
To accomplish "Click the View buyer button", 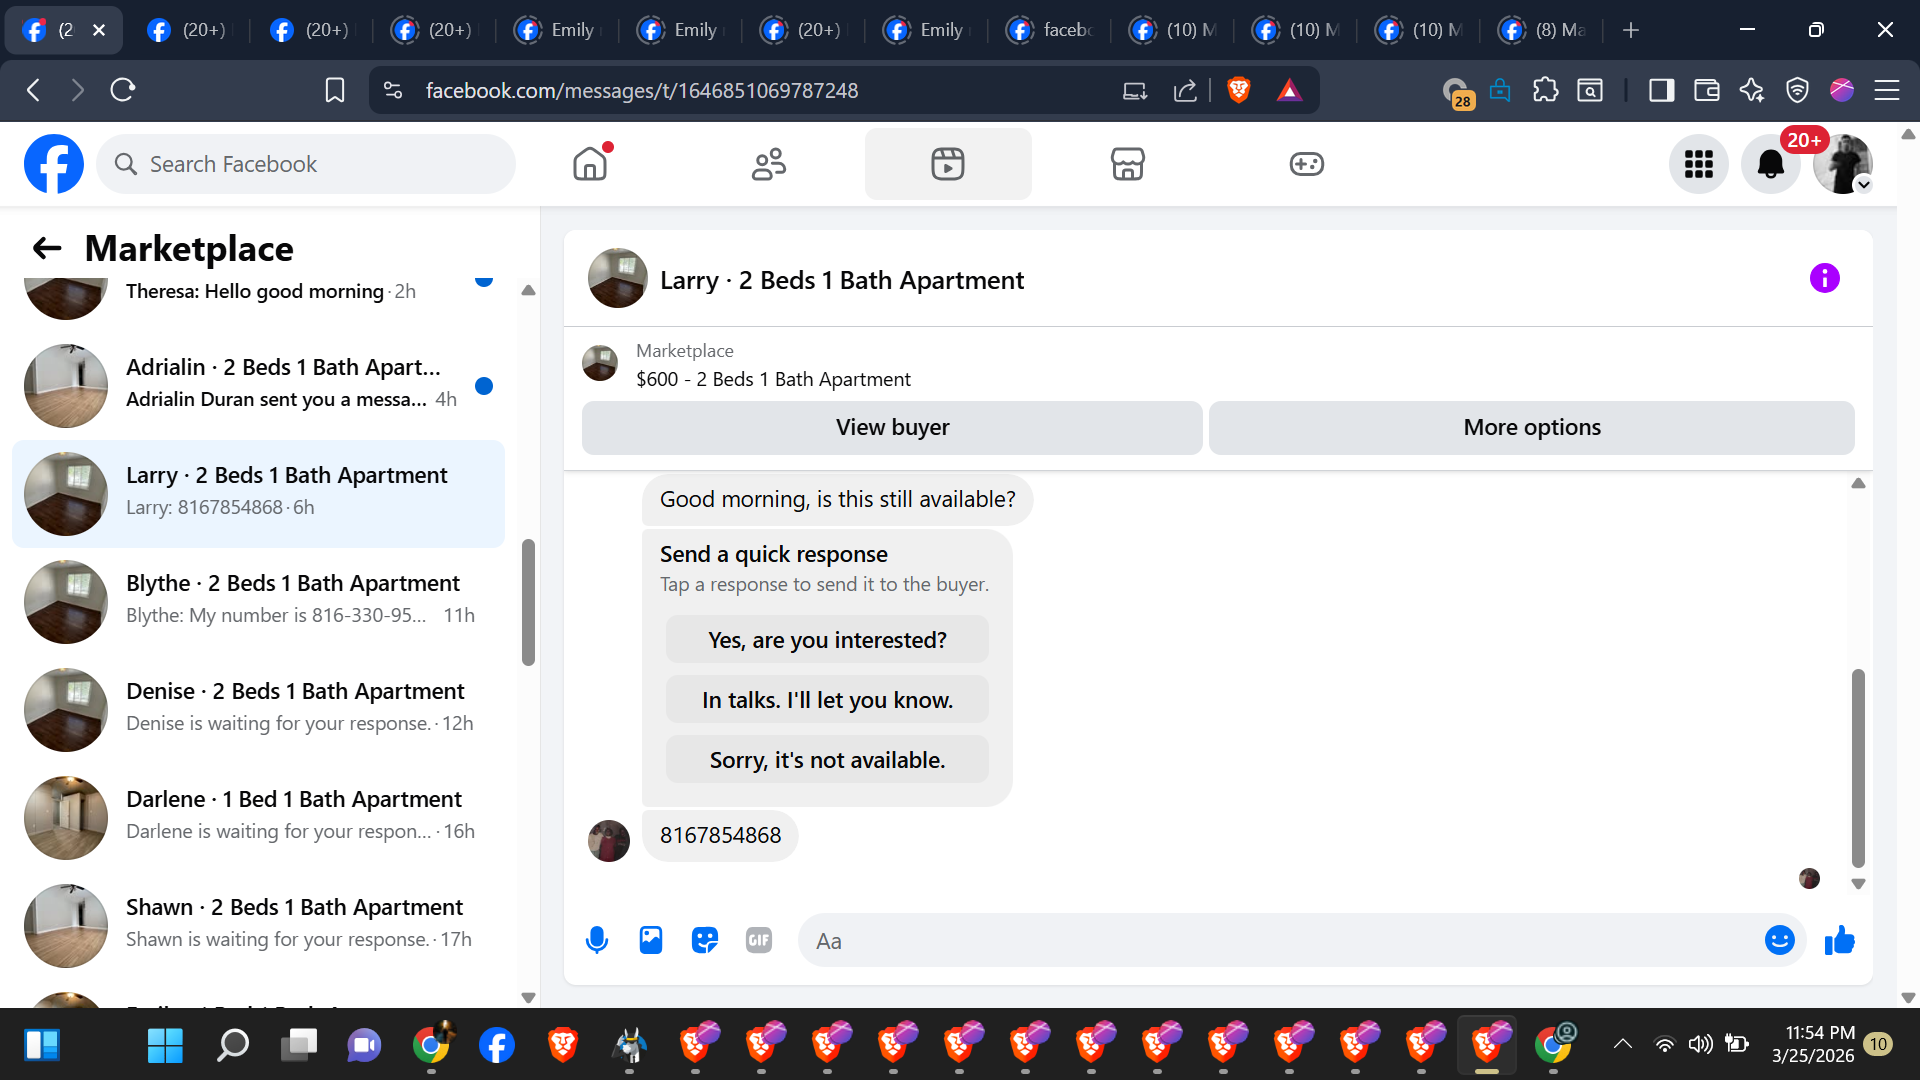I will 892,428.
